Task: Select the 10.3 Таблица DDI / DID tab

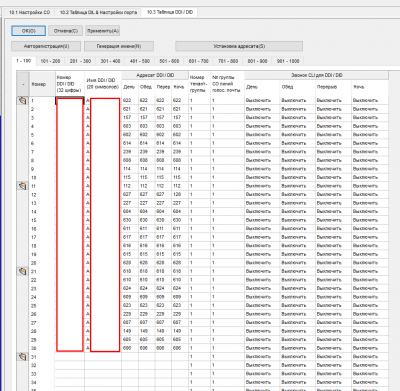Action: pyautogui.click(x=170, y=12)
